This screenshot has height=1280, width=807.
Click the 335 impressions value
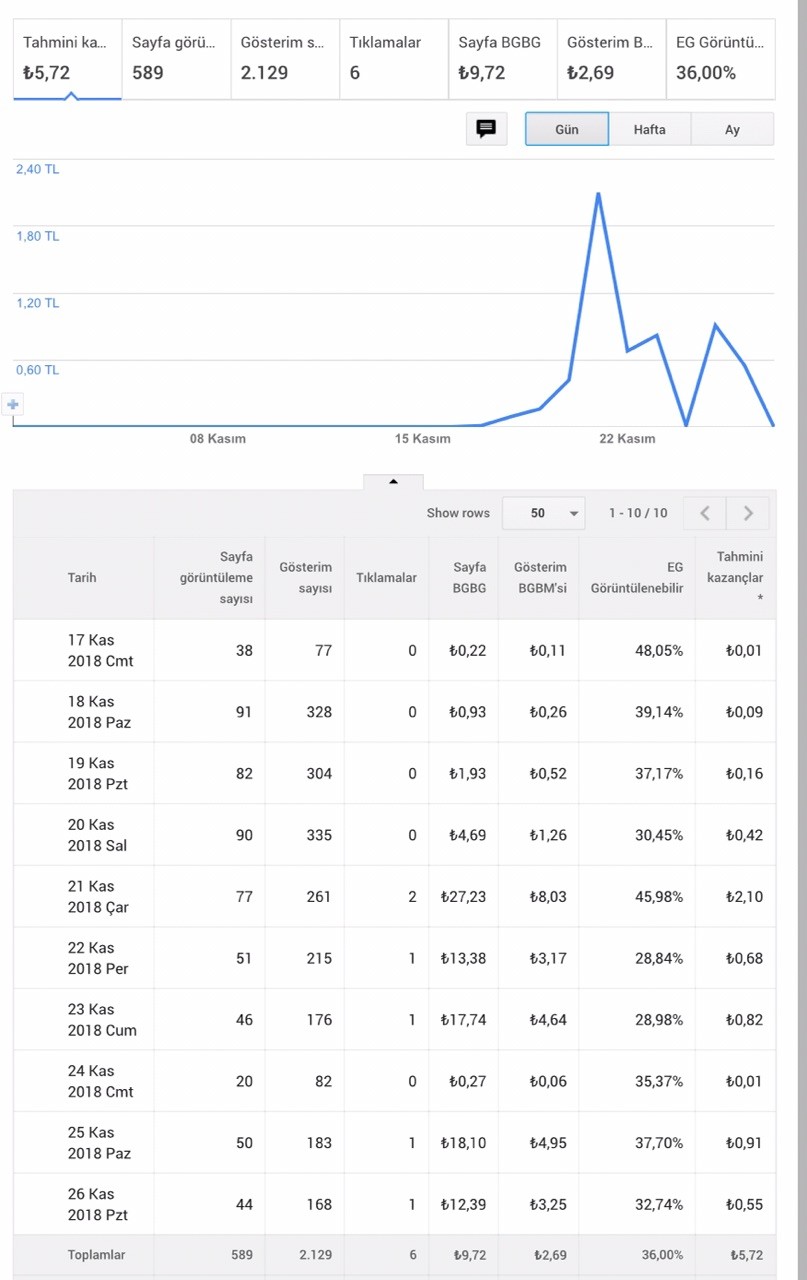(x=319, y=835)
